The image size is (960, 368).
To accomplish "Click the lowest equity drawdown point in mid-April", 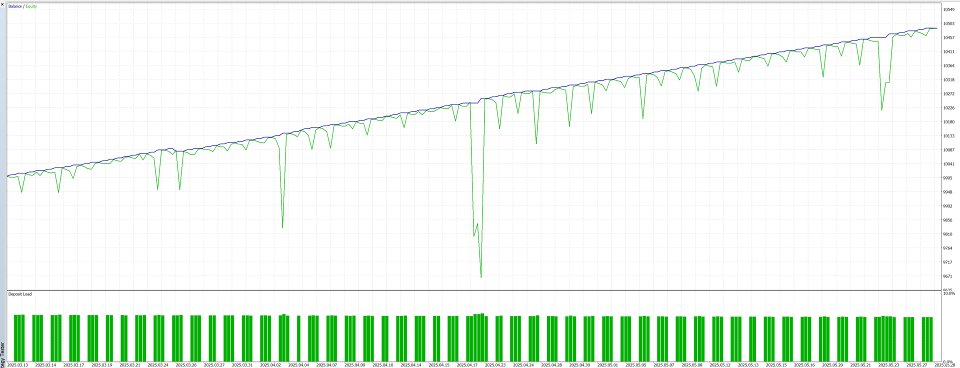I will tap(481, 277).
